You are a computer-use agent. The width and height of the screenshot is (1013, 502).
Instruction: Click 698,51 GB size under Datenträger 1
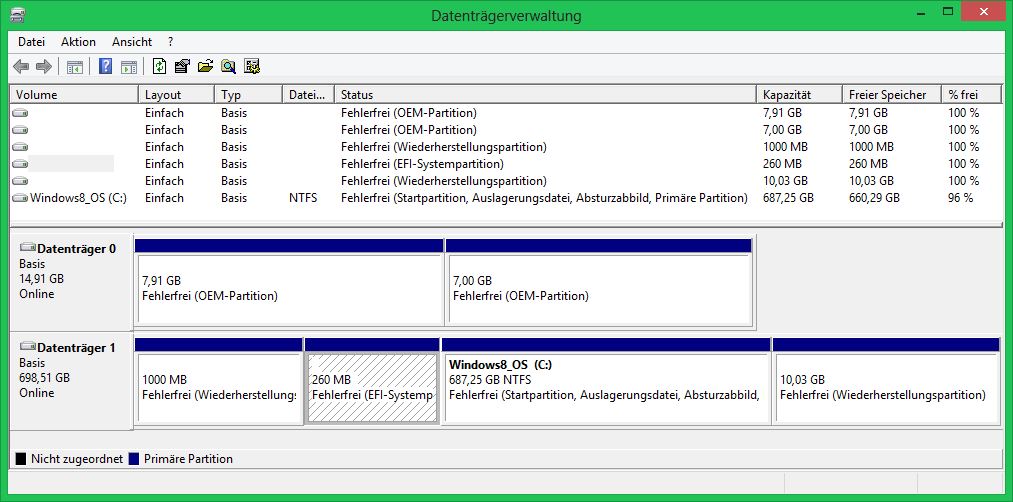click(x=45, y=378)
